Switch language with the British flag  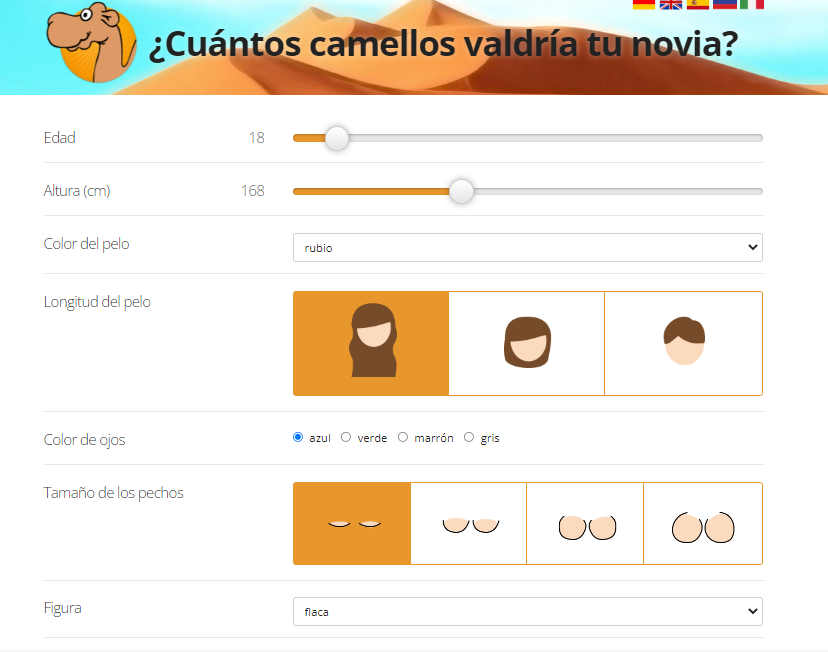tap(671, 4)
